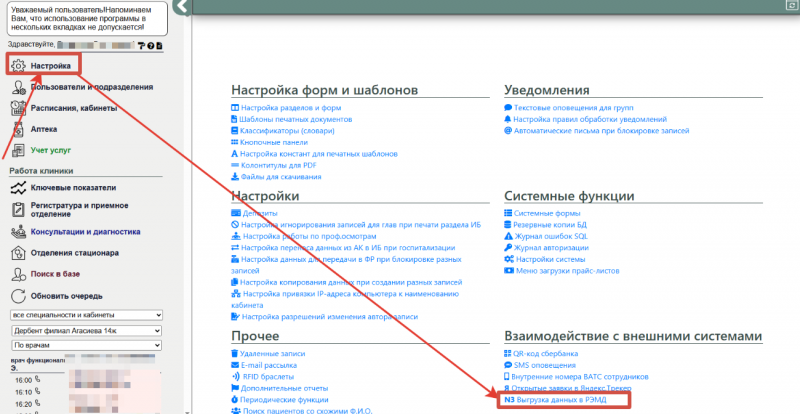Image resolution: width=800 pixels, height=414 pixels.
Task: Click the Пользователи и подразделения person icon
Action: (18, 87)
